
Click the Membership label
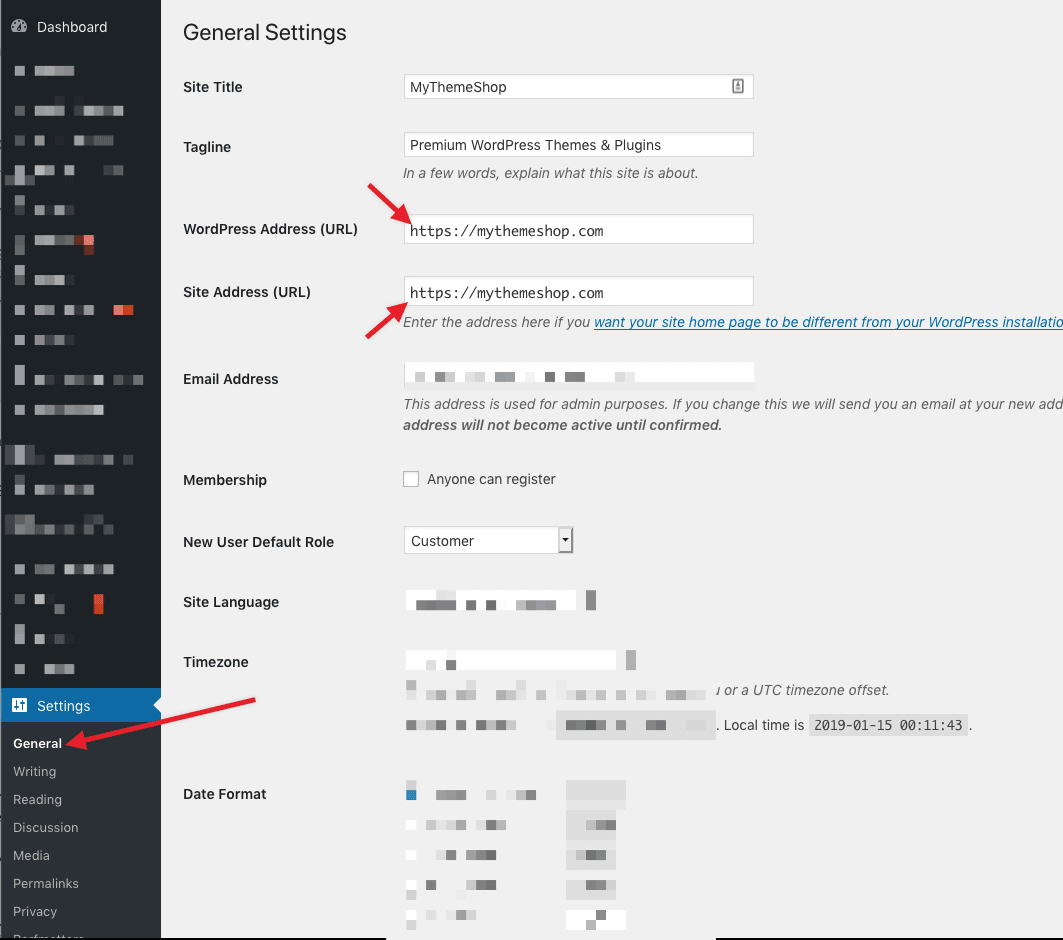[225, 480]
